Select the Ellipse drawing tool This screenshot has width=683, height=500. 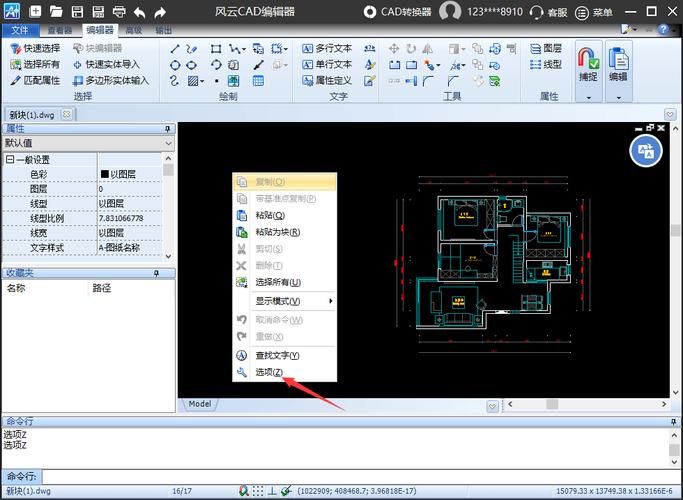pyautogui.click(x=191, y=65)
